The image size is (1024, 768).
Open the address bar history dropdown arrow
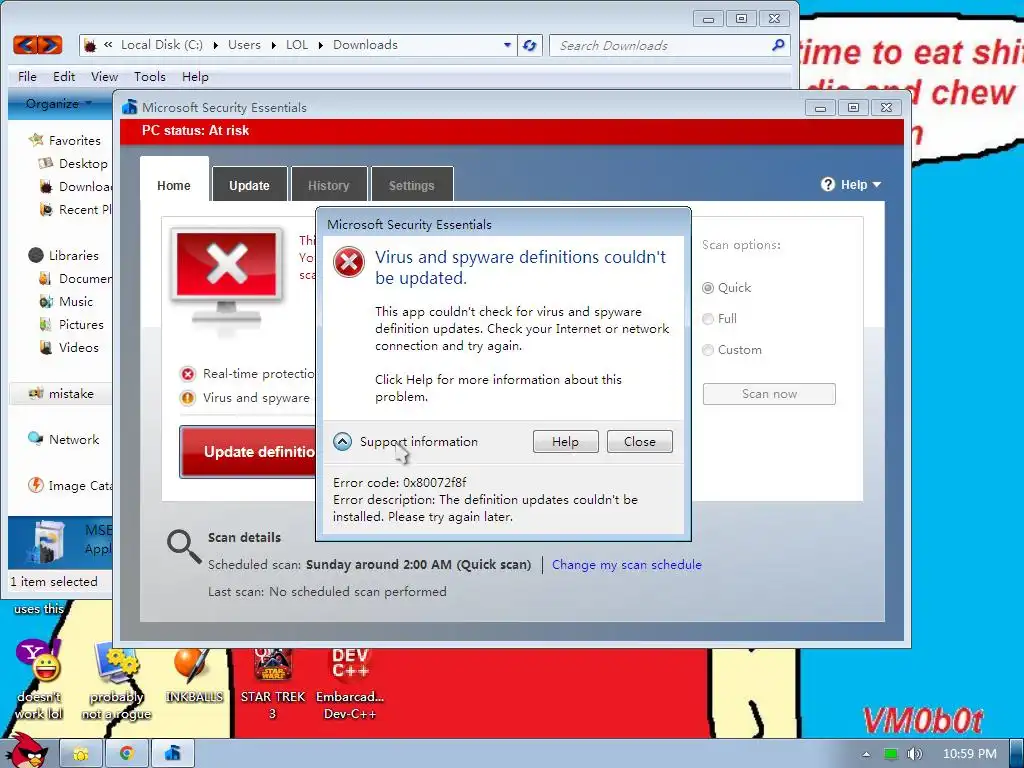click(x=507, y=45)
